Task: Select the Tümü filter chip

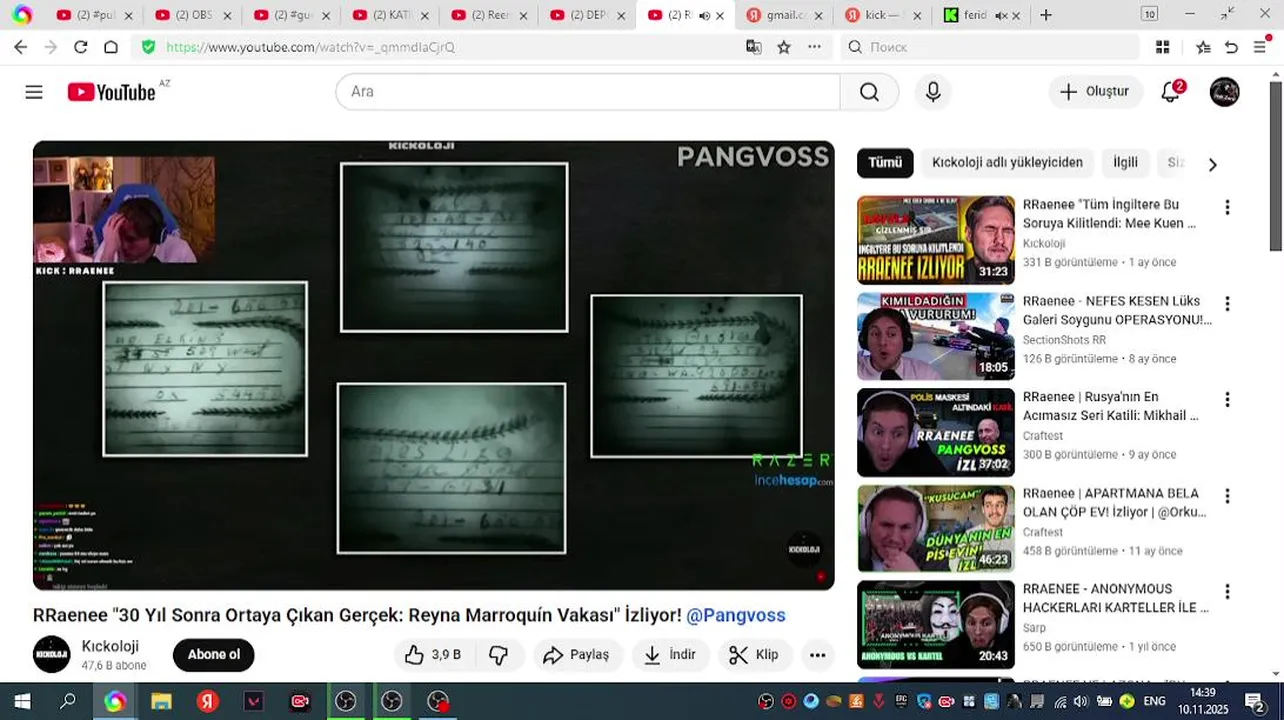Action: (885, 162)
